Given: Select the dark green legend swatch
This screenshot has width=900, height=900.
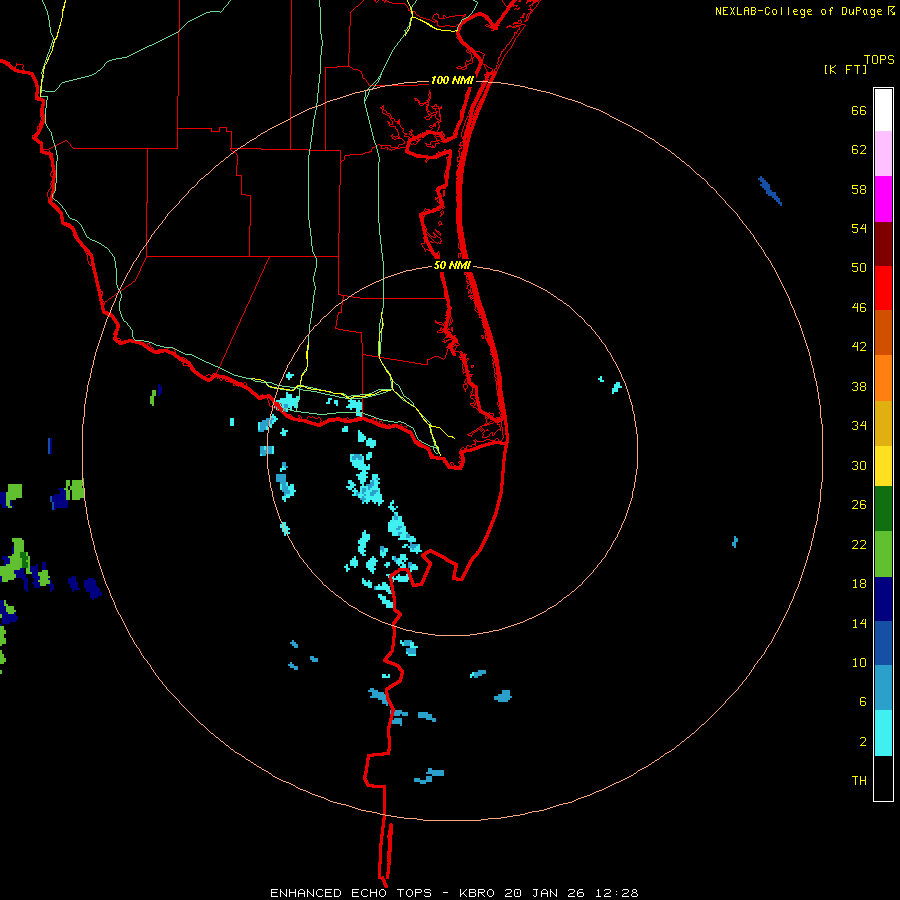Looking at the screenshot, I should coord(883,509).
